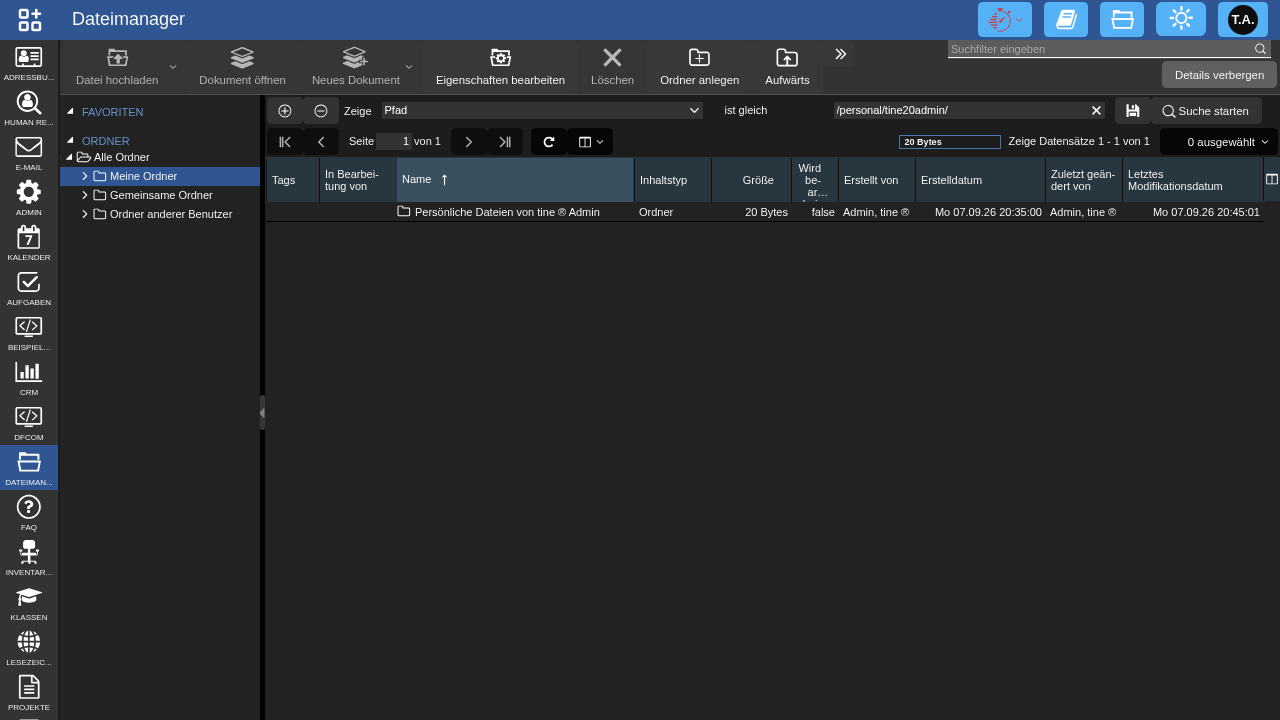Expand Ordner anderer Benutzer node
Image resolution: width=1280 pixels, height=720 pixels.
tap(84, 214)
